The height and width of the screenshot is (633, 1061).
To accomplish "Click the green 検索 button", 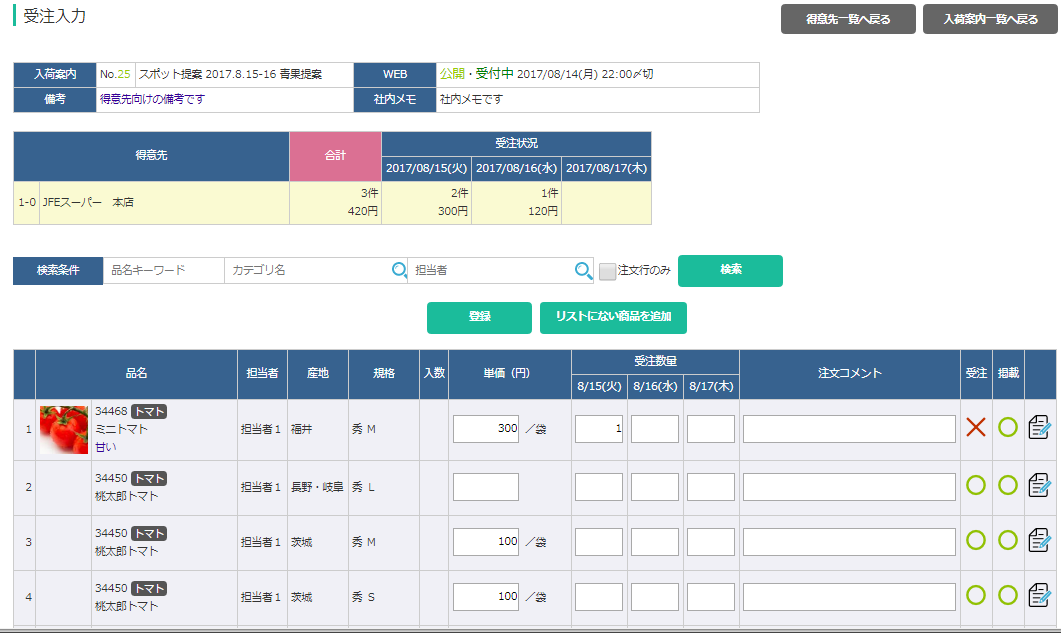I will pos(730,270).
